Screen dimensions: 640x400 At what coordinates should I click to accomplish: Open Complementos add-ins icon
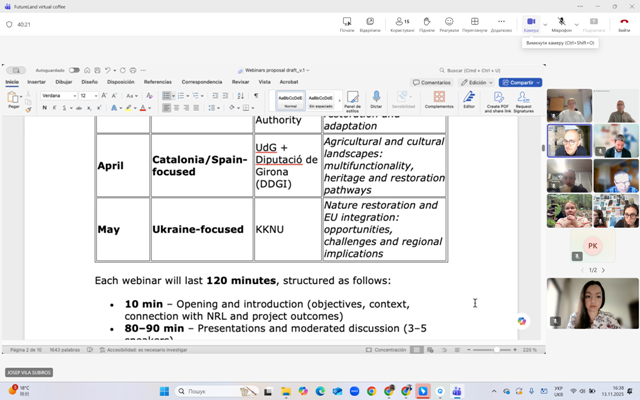(x=438, y=98)
